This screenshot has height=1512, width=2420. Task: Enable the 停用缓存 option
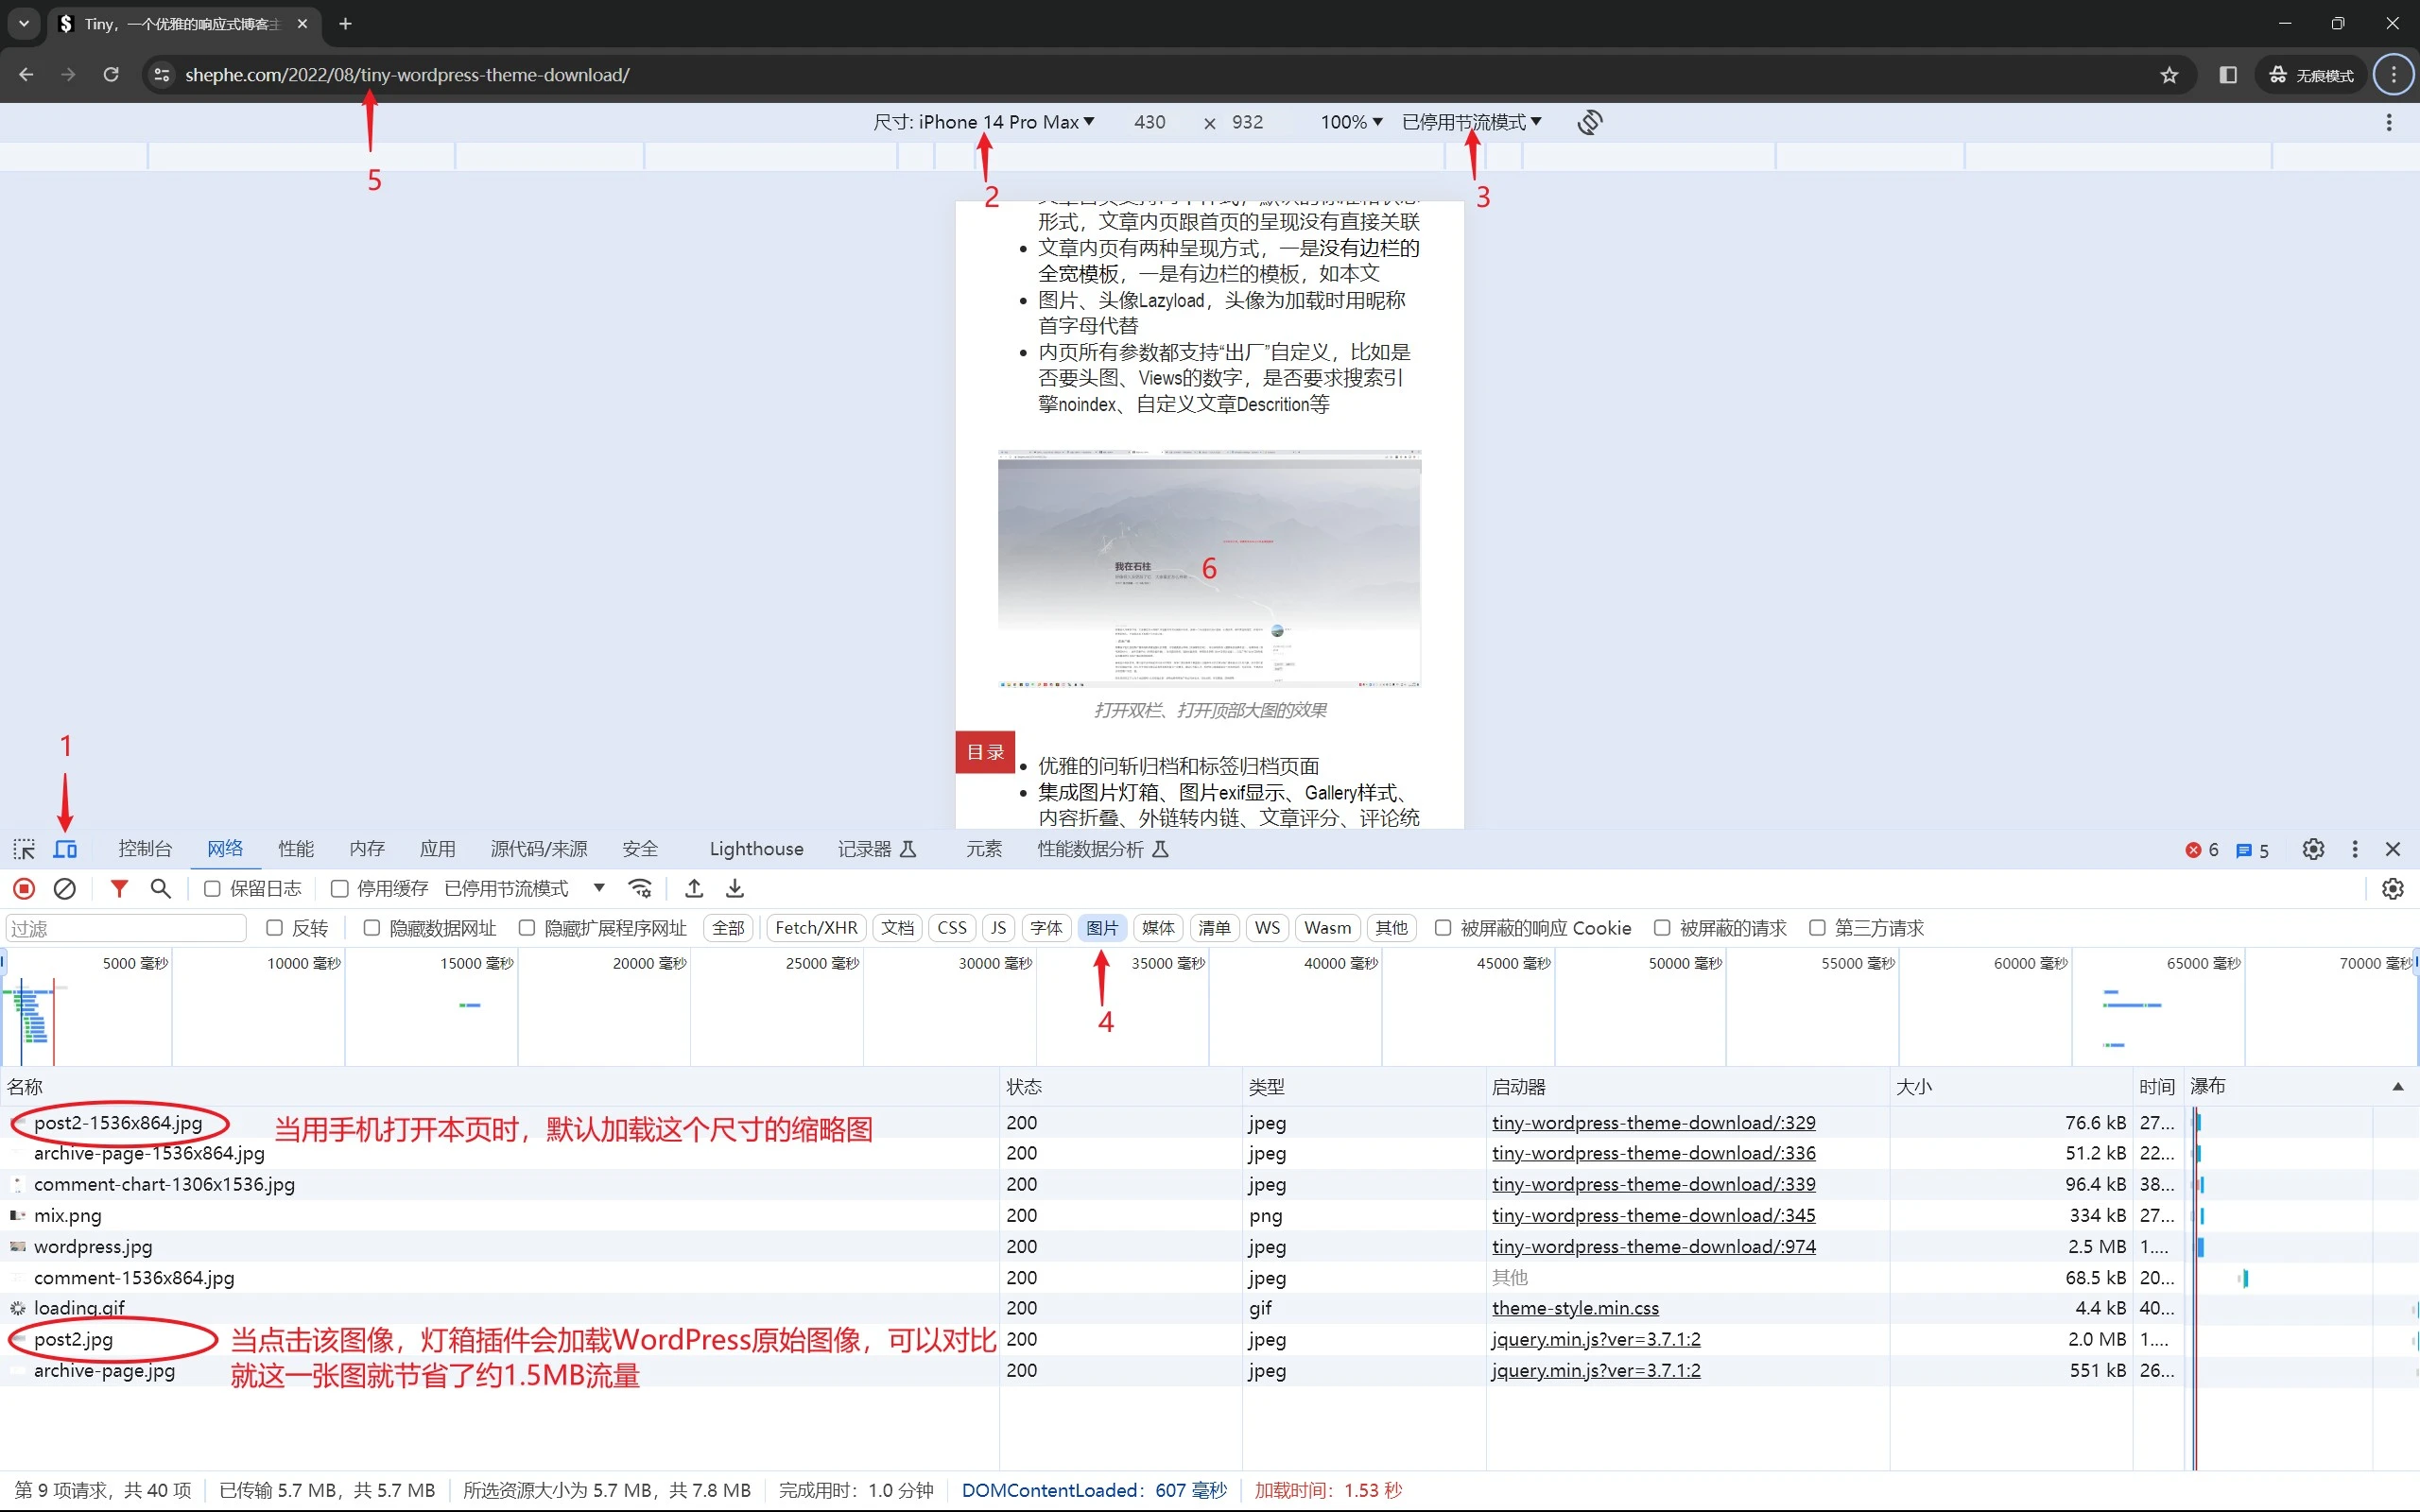tap(338, 888)
